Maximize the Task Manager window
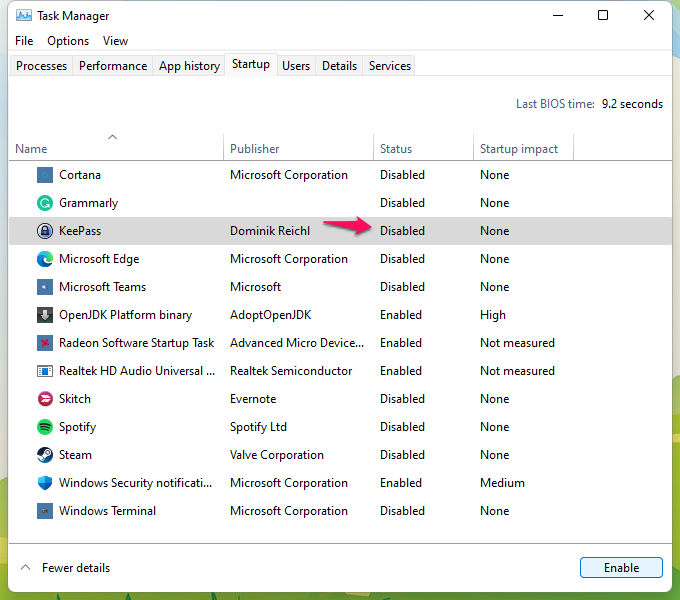The width and height of the screenshot is (680, 600). [x=603, y=16]
